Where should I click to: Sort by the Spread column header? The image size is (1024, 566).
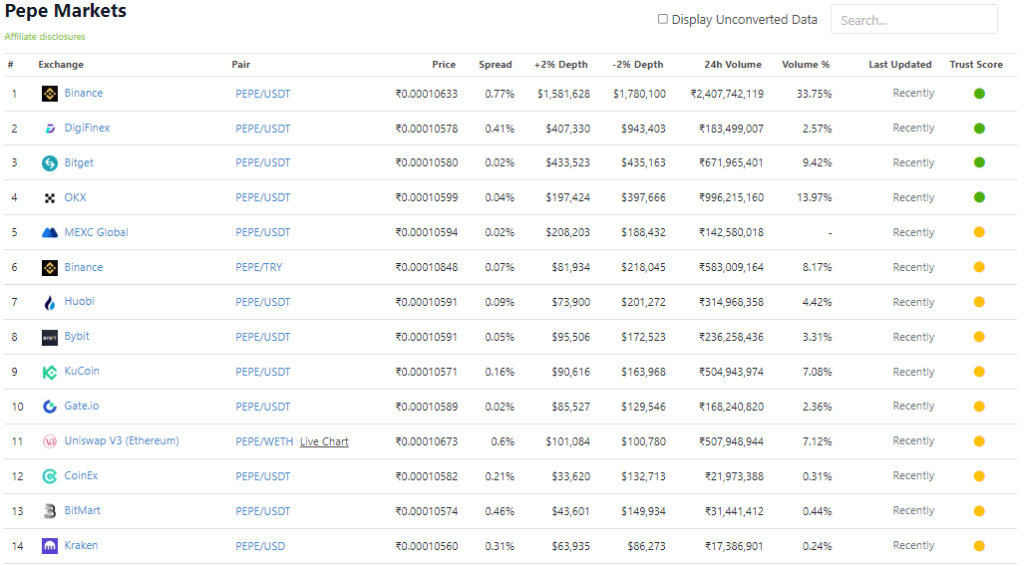click(495, 65)
